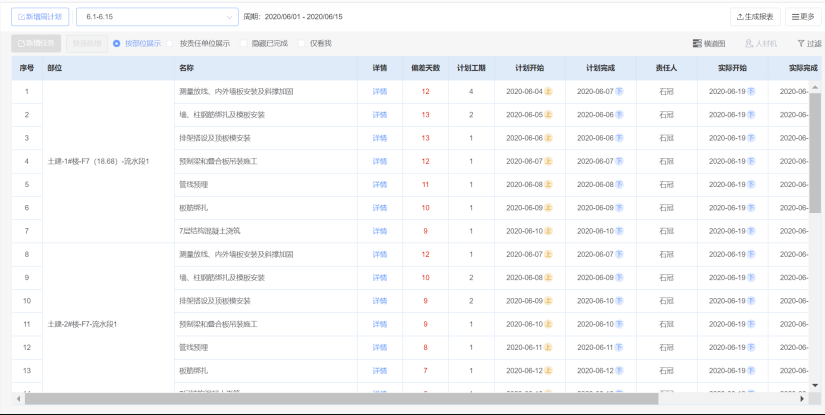Open 详情 link for row 2
The width and height of the screenshot is (825, 415).
click(380, 115)
